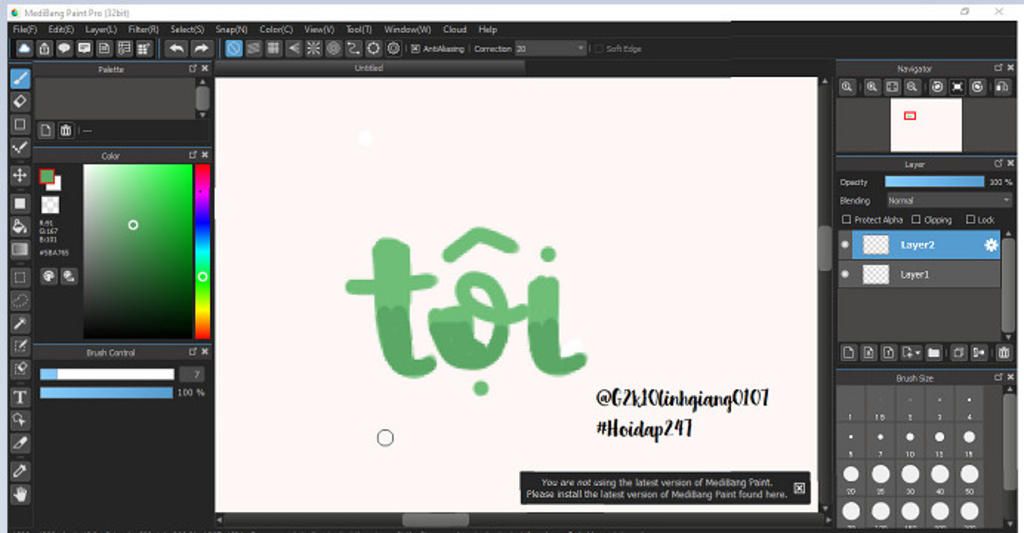This screenshot has height=533, width=1024.
Task: Select the Bucket fill tool
Action: 20,226
